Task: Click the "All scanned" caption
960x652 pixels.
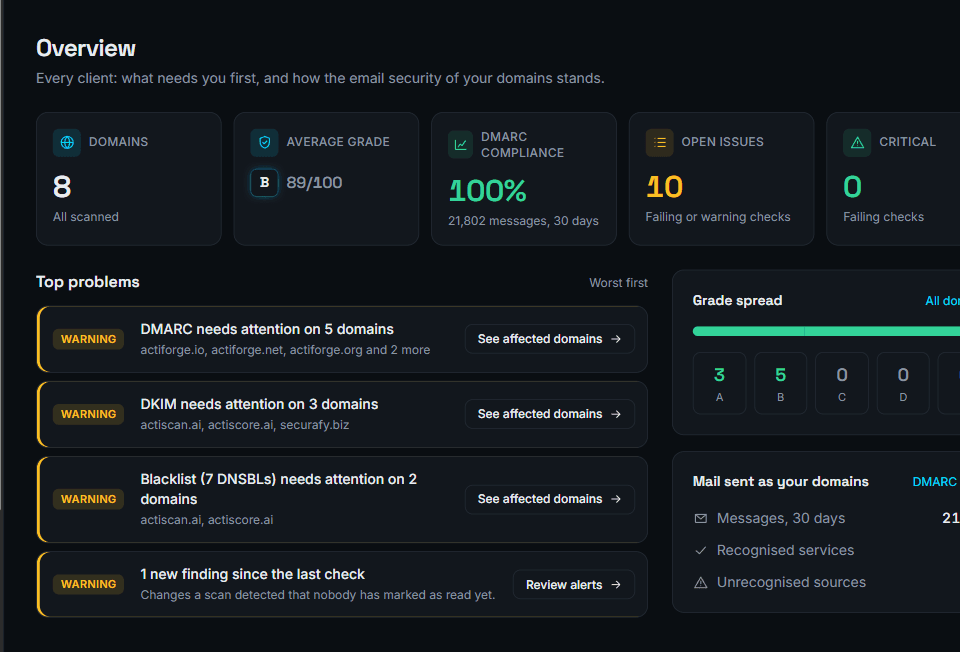Action: click(x=86, y=217)
